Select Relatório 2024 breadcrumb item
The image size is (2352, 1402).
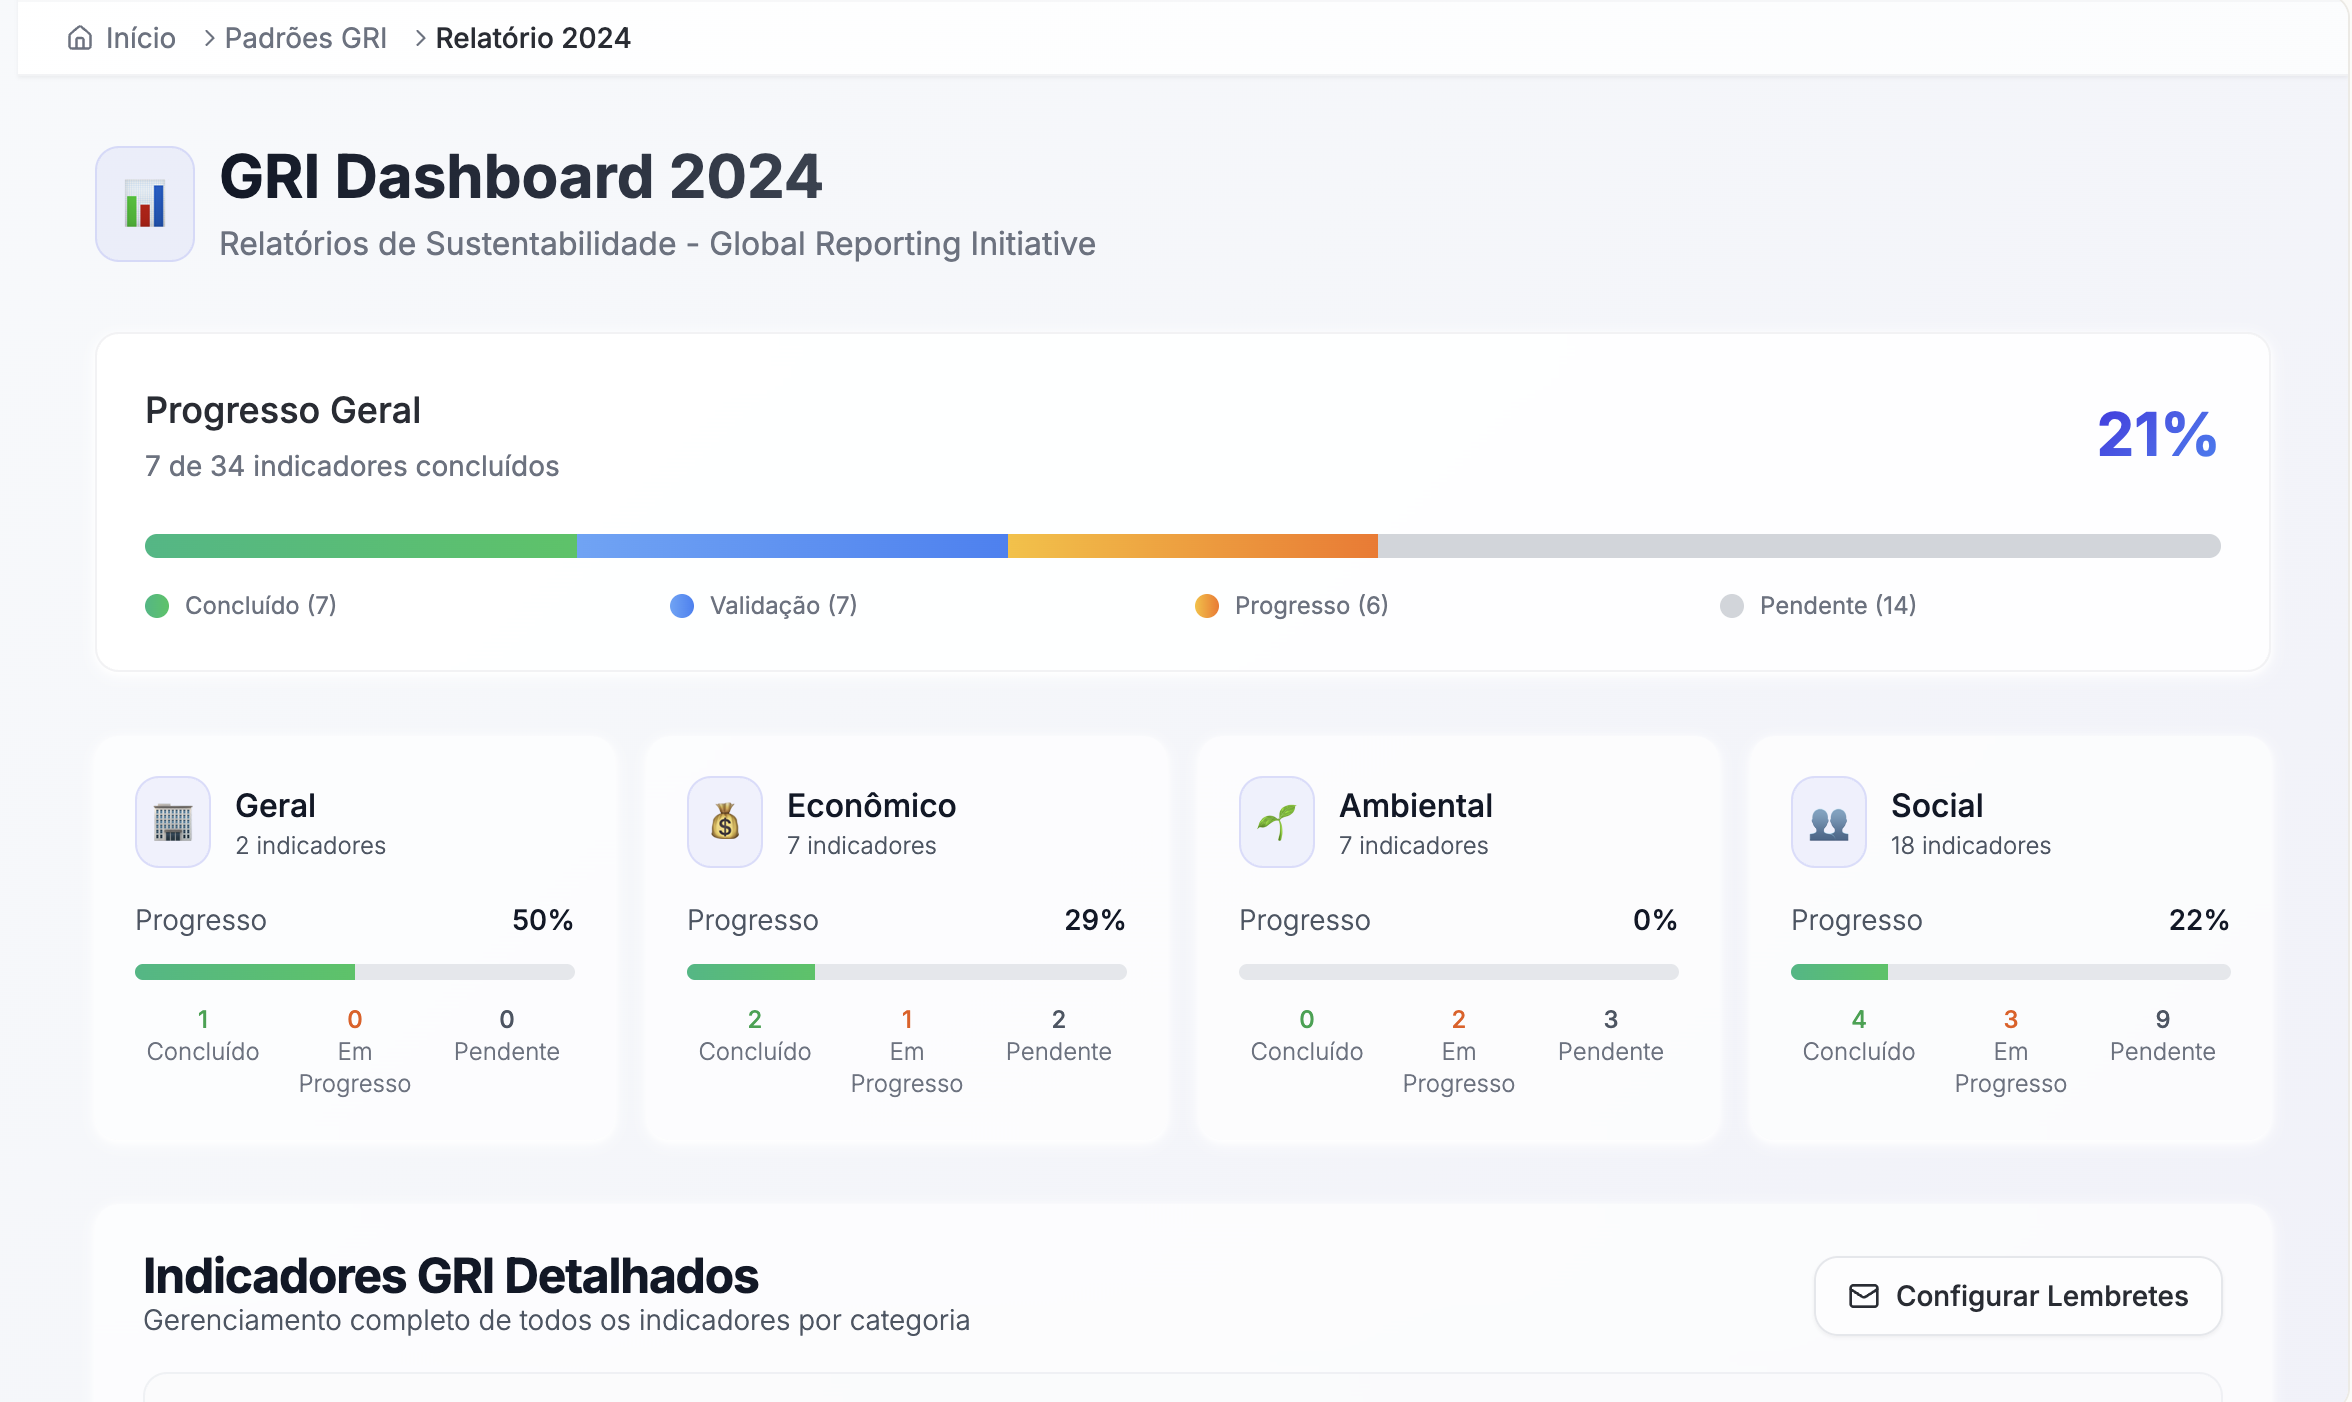pyautogui.click(x=533, y=38)
